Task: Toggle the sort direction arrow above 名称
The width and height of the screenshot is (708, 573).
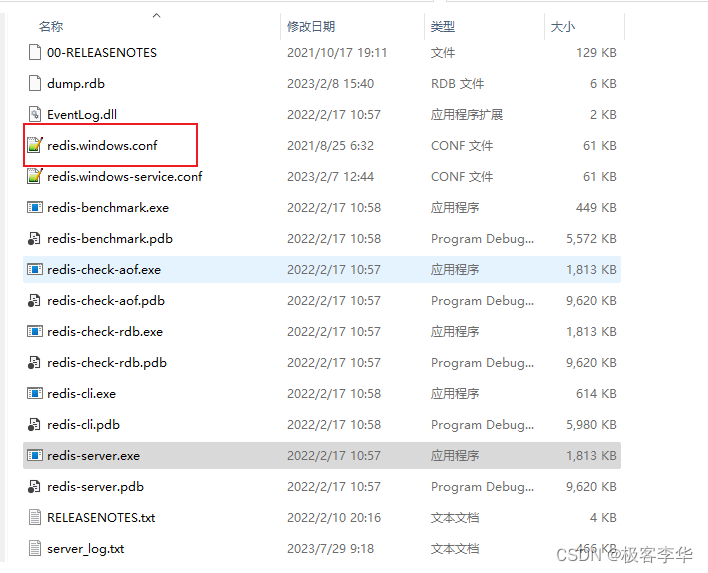Action: click(157, 16)
